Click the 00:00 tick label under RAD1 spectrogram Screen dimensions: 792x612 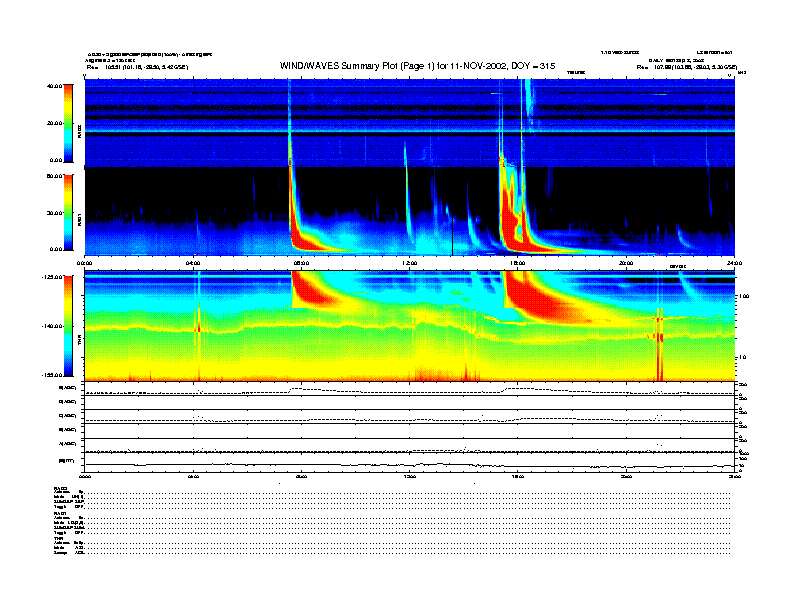click(84, 263)
